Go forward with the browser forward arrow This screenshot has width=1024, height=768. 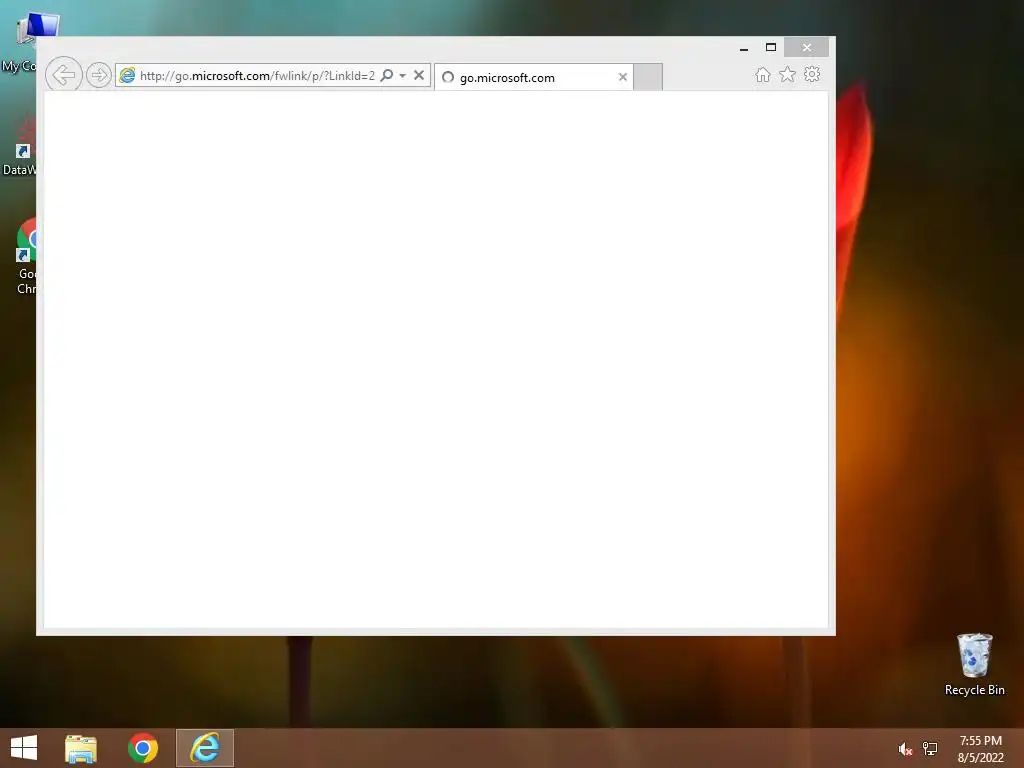(99, 75)
